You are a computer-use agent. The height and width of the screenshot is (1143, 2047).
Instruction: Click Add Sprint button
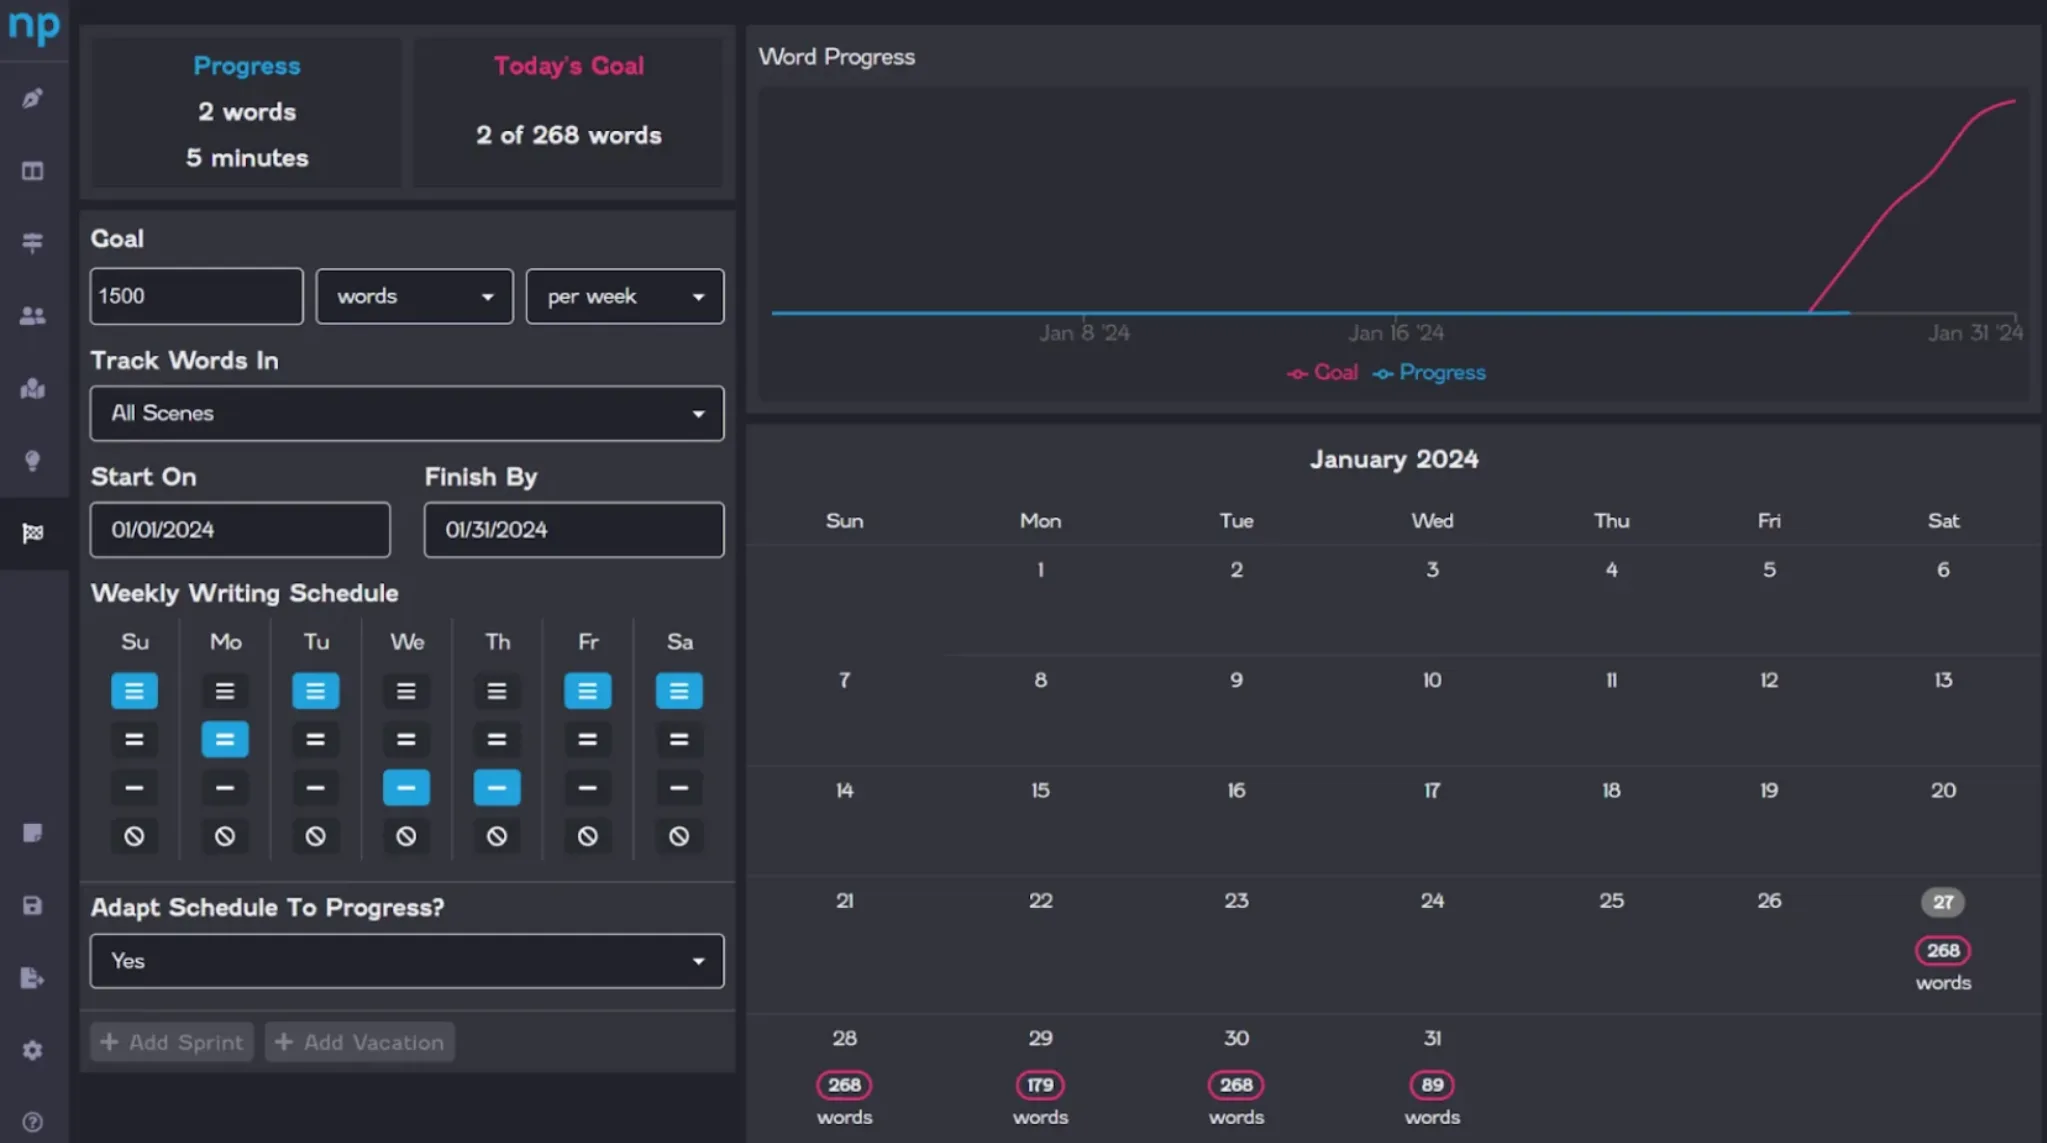tap(170, 1042)
